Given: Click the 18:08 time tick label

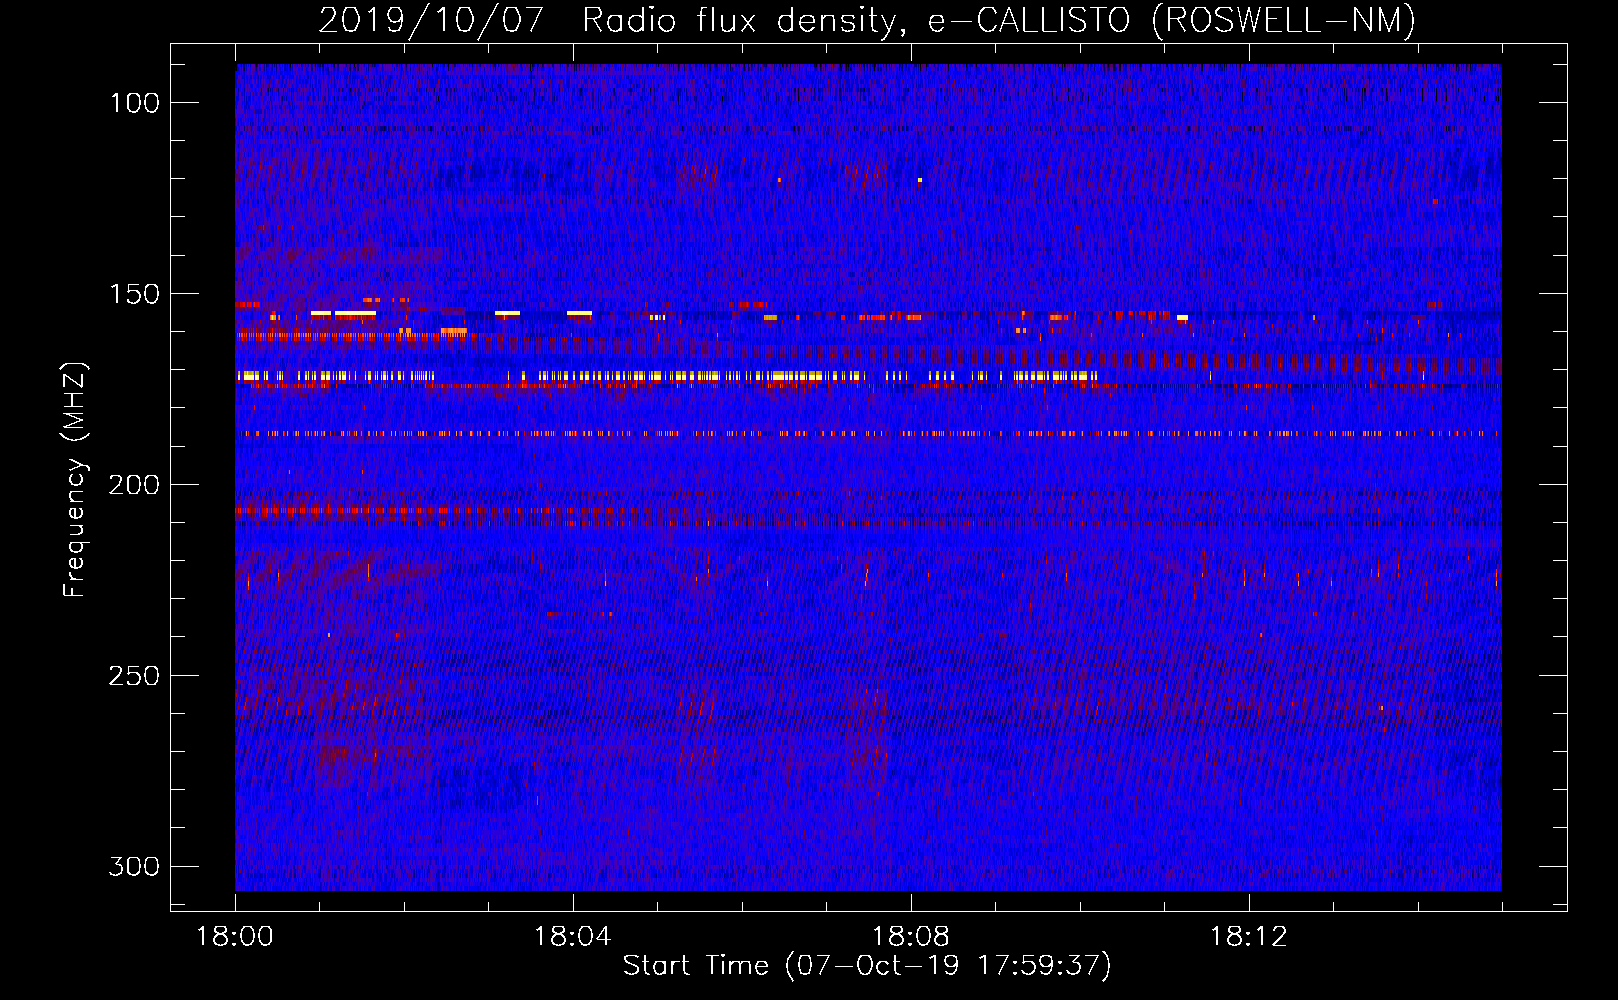Looking at the screenshot, I should (x=910, y=937).
